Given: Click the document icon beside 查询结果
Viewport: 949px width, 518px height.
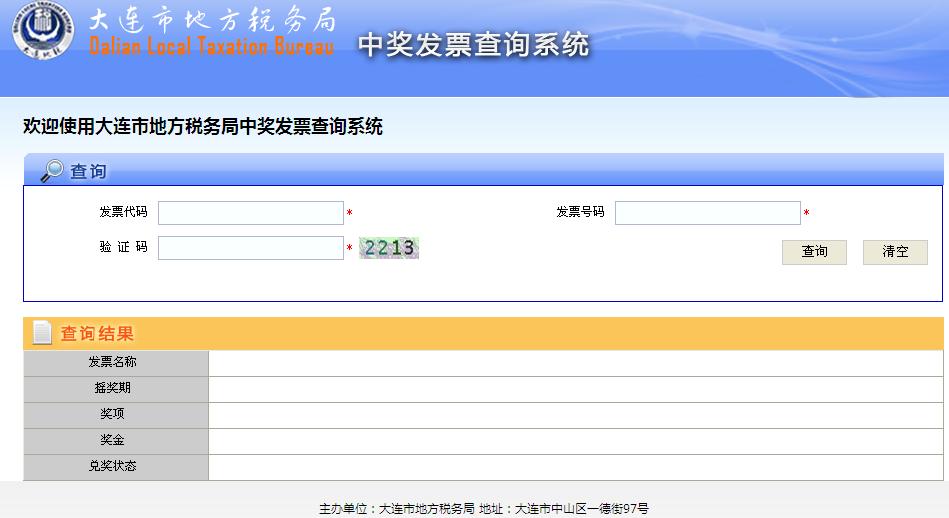Looking at the screenshot, I should click(42, 333).
